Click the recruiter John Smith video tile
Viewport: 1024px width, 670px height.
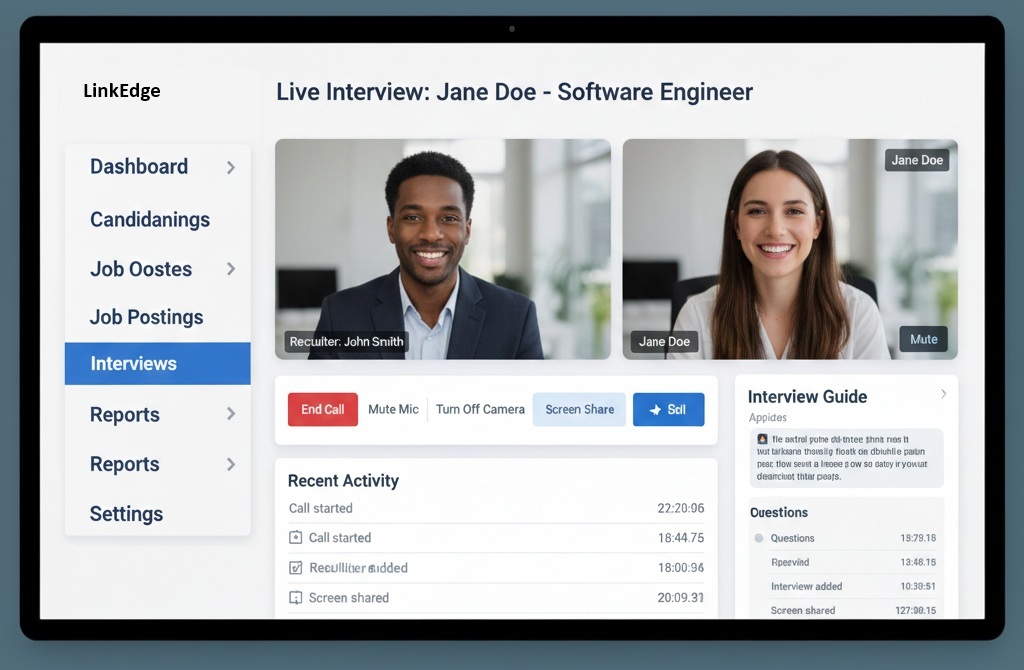[x=443, y=249]
